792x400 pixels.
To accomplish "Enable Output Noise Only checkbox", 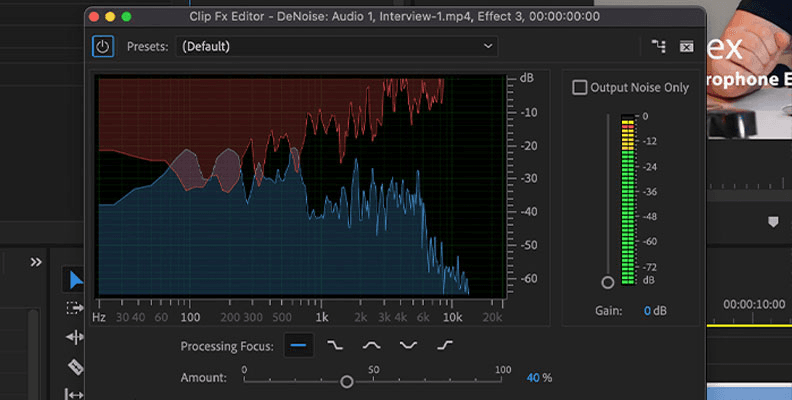I will point(580,88).
